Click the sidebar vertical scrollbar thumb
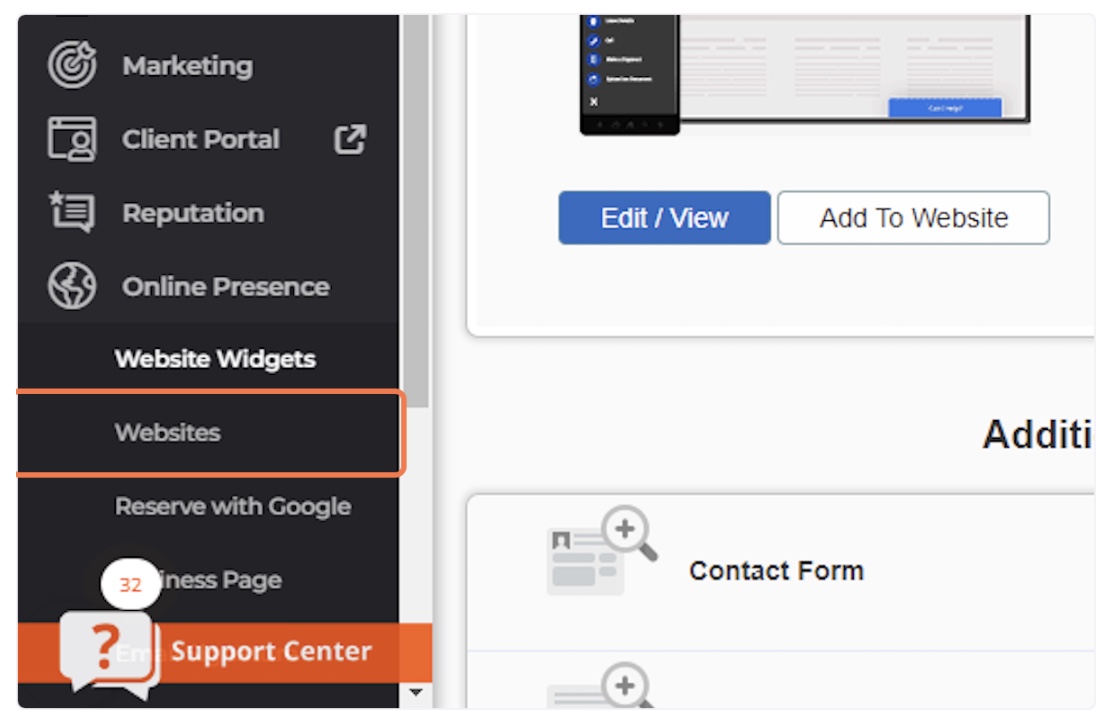The width and height of the screenshot is (1102, 722). 416,211
